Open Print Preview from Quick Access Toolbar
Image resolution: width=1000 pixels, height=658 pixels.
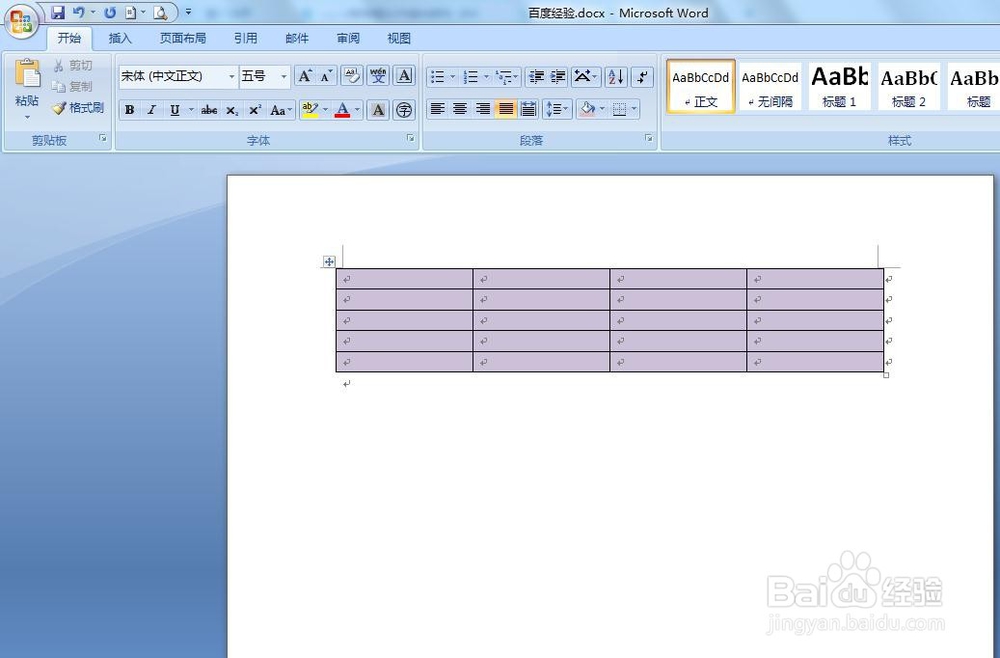[160, 12]
